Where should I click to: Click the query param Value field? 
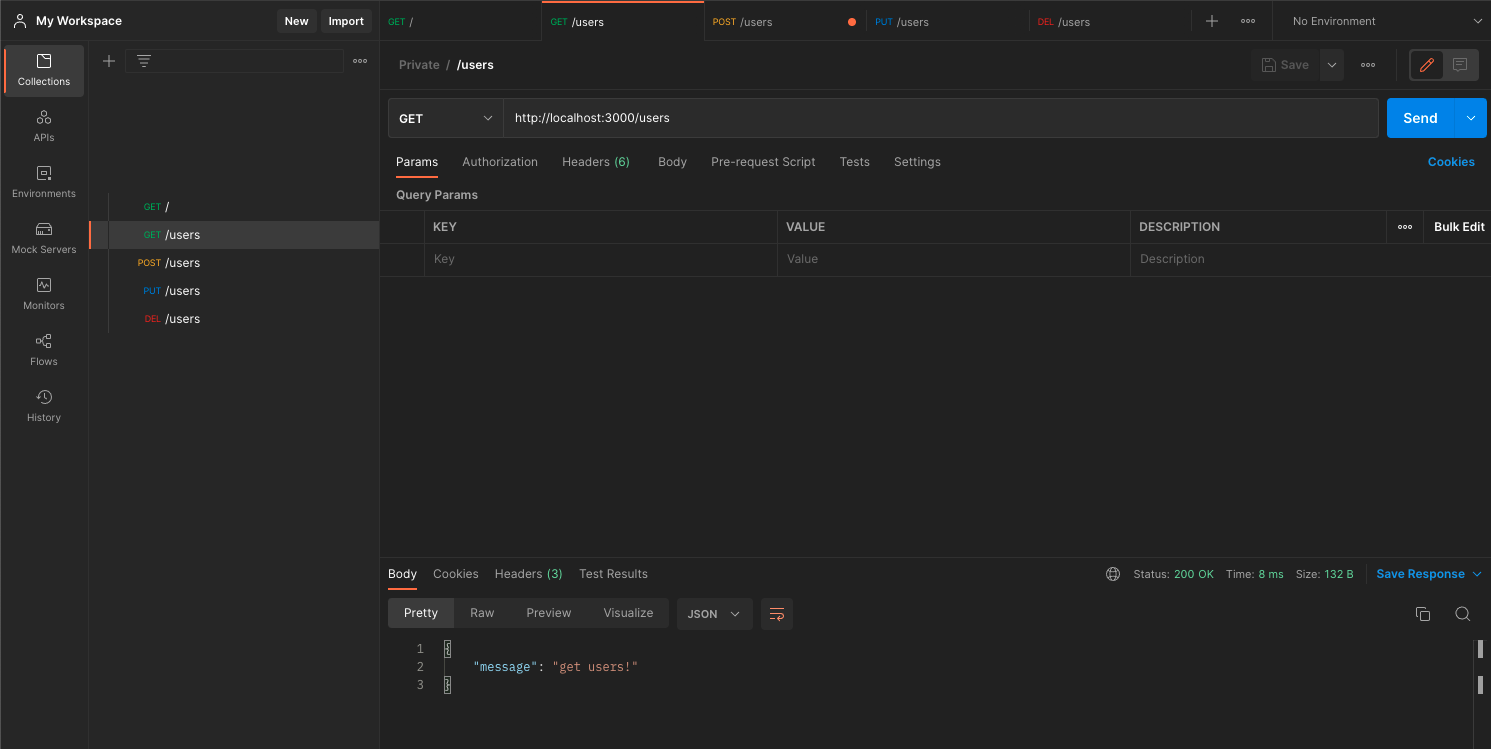tap(954, 259)
